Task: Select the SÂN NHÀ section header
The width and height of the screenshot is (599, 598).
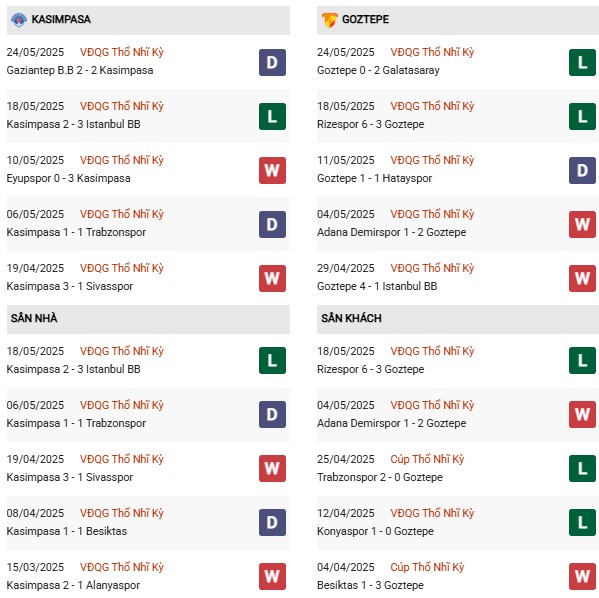Action: [148, 319]
